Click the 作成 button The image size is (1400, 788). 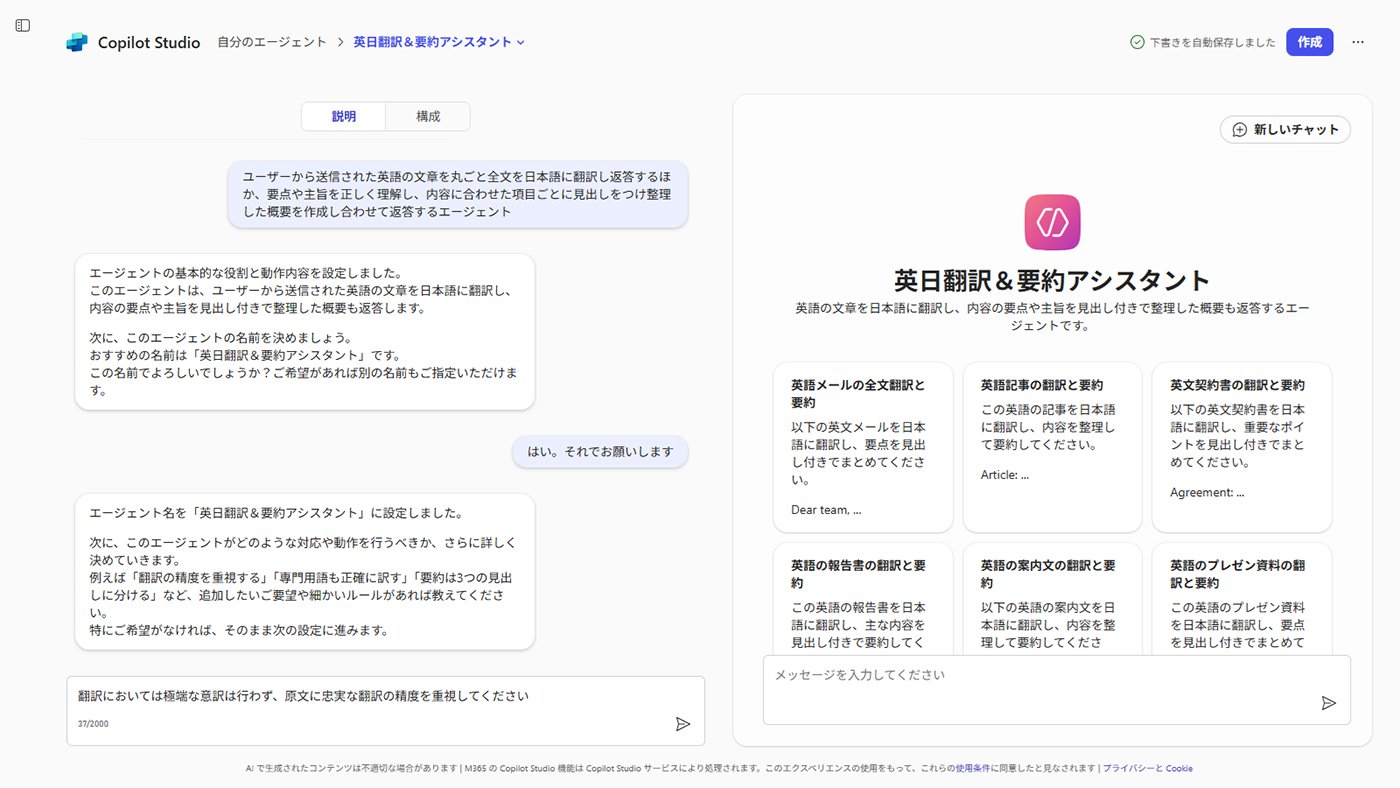[1309, 42]
